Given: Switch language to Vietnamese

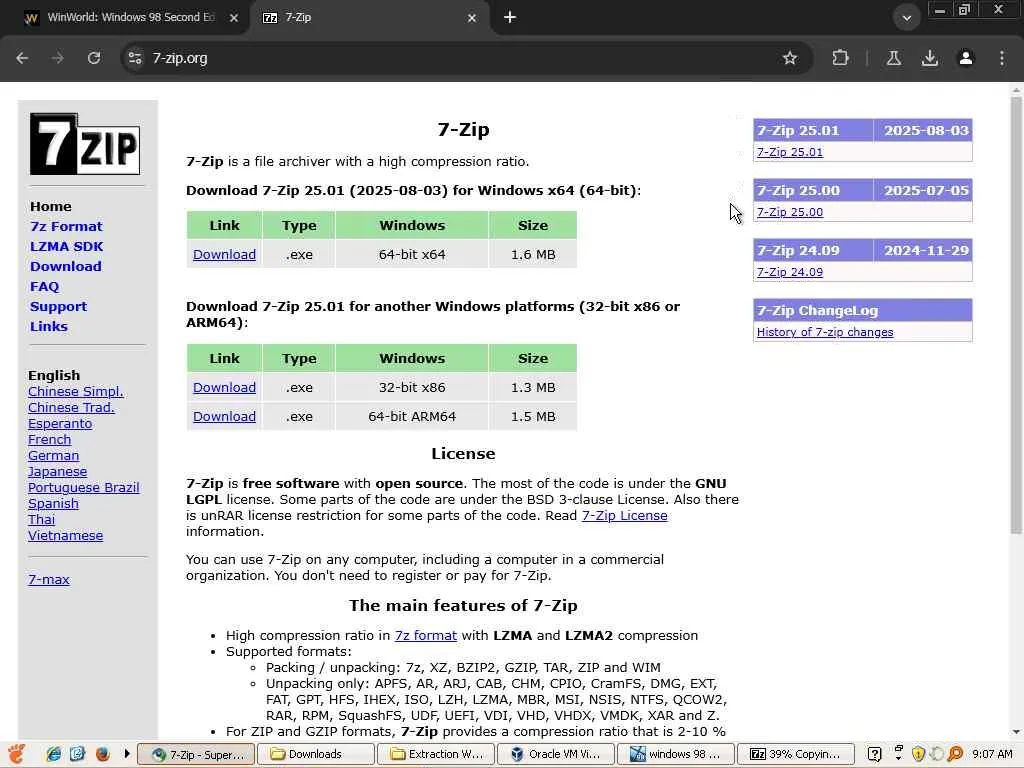Looking at the screenshot, I should [x=65, y=536].
